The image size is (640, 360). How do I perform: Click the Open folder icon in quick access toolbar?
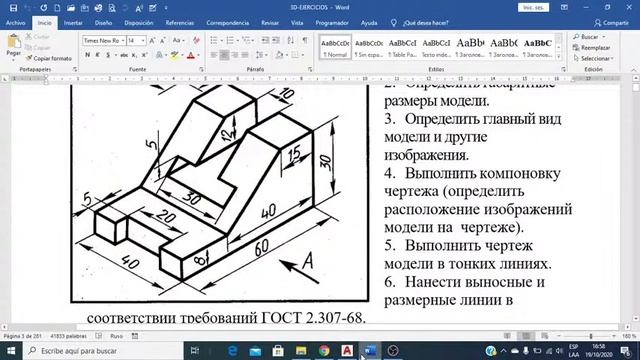point(71,8)
